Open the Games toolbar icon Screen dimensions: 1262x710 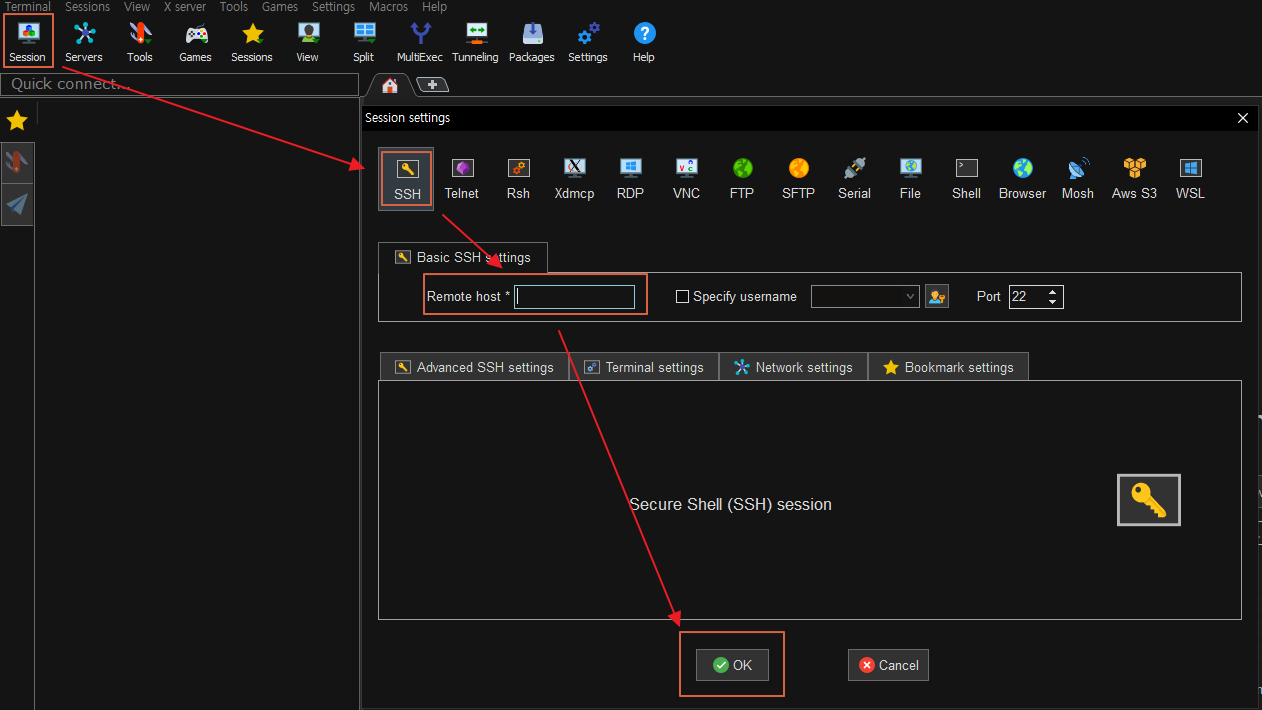(196, 42)
